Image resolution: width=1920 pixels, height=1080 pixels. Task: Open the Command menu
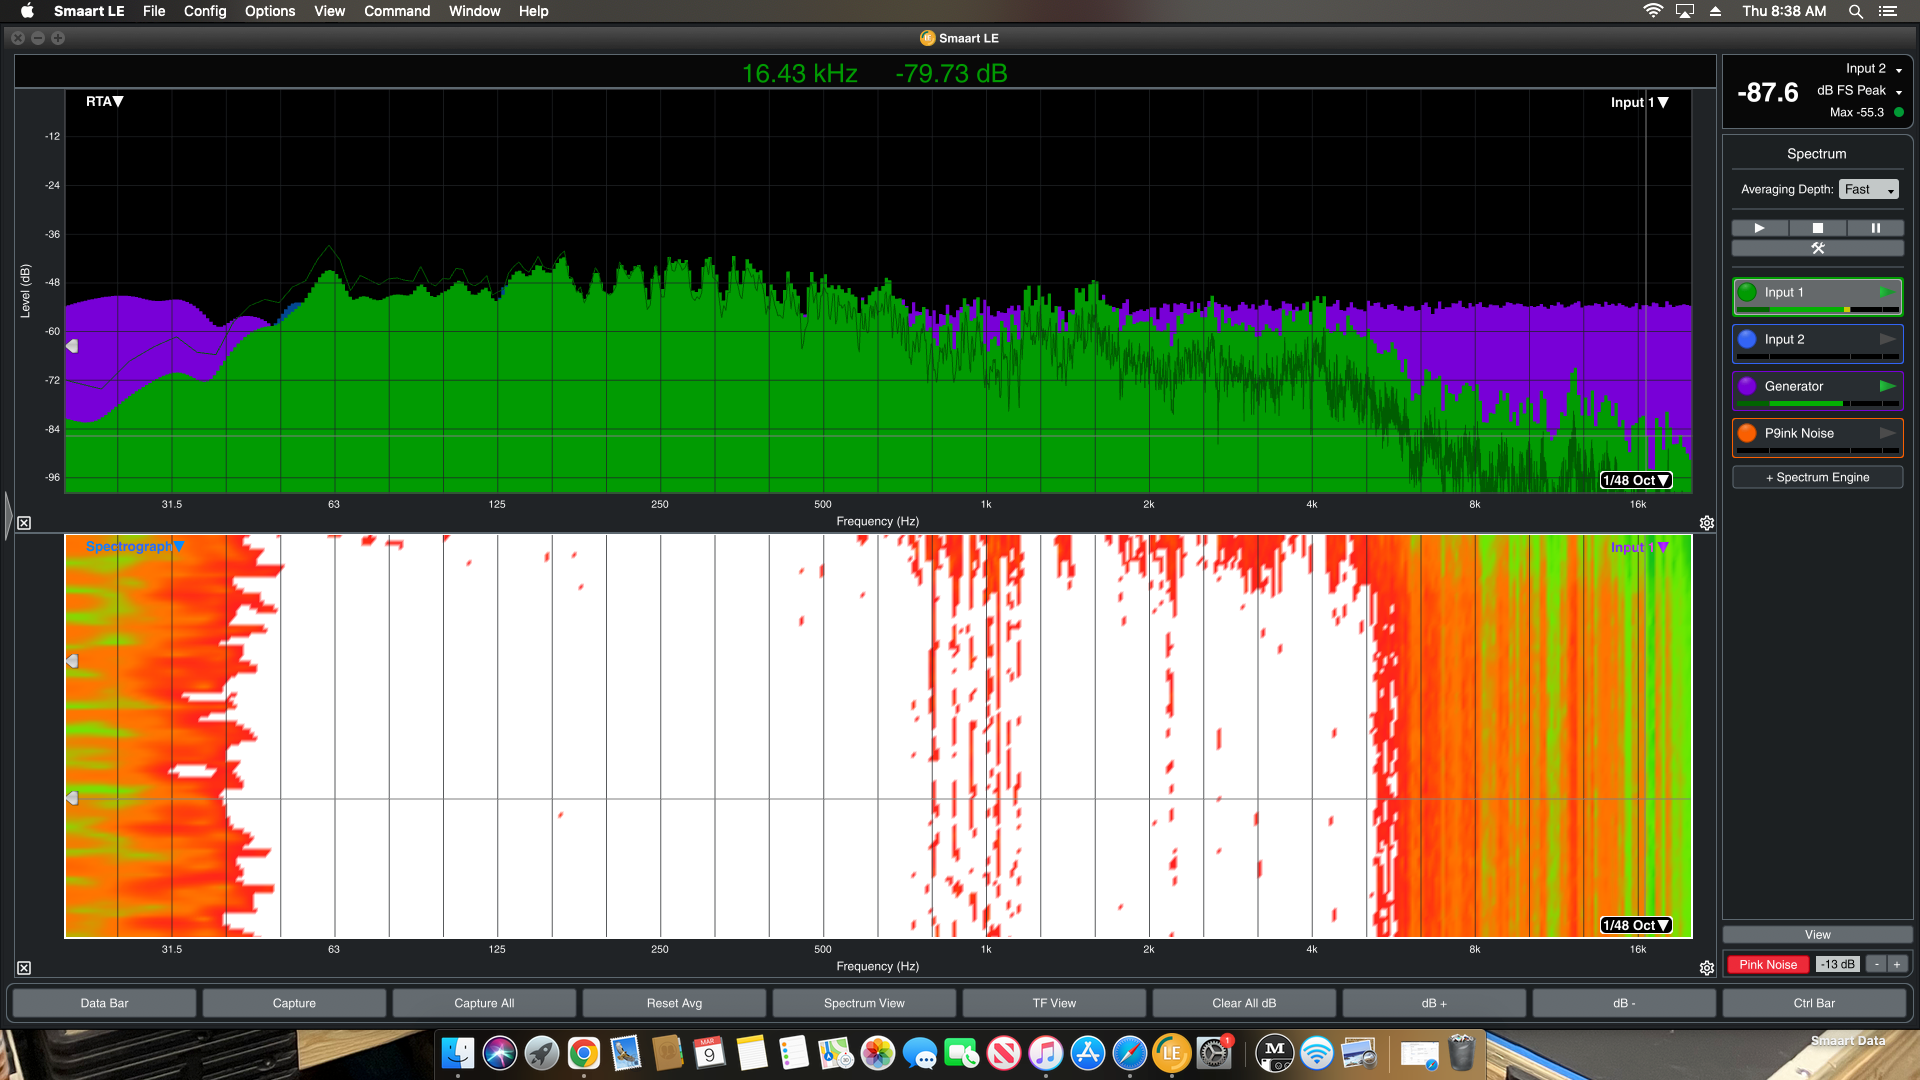(397, 11)
